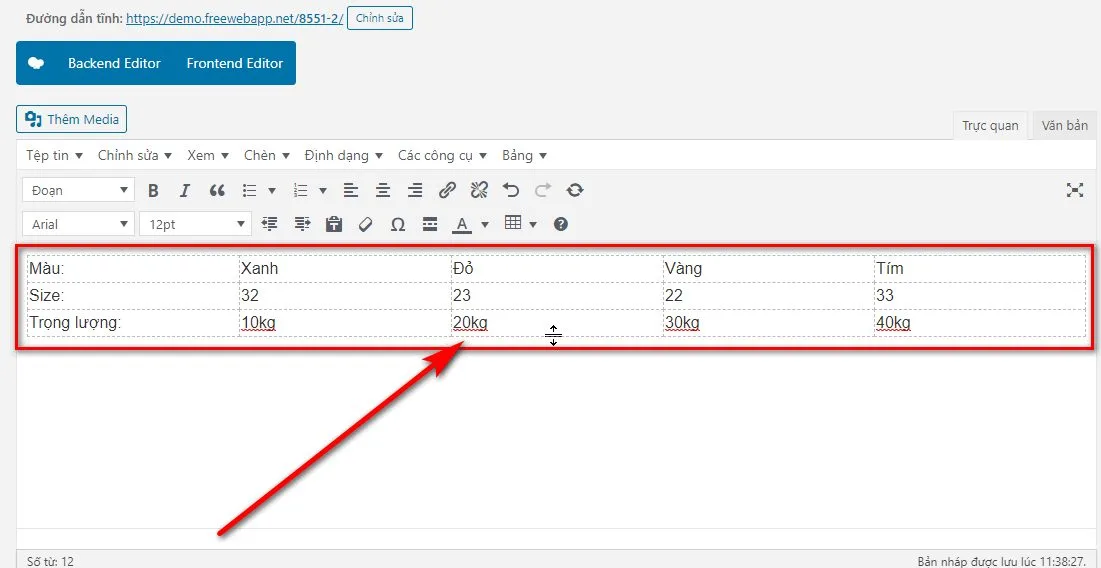Screen dimensions: 1101x568
Task: Insert a bulleted list
Action: 249,190
